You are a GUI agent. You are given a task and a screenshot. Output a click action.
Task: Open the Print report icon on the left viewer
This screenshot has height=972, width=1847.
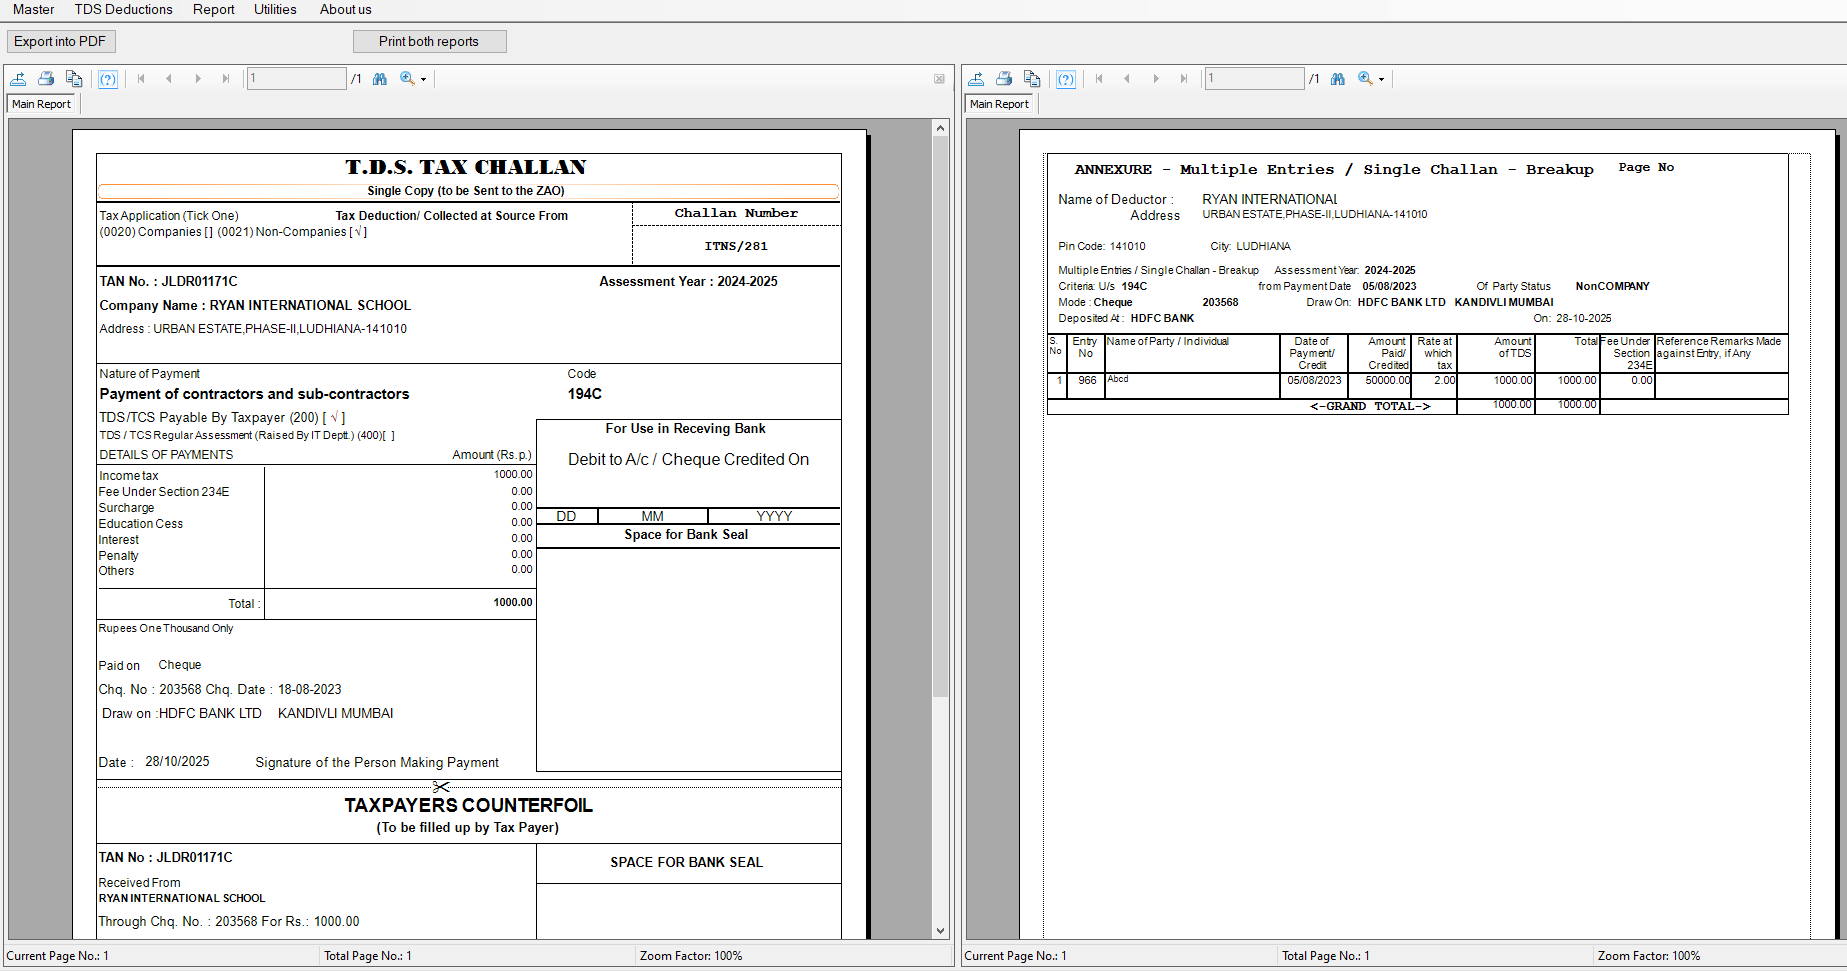point(46,78)
